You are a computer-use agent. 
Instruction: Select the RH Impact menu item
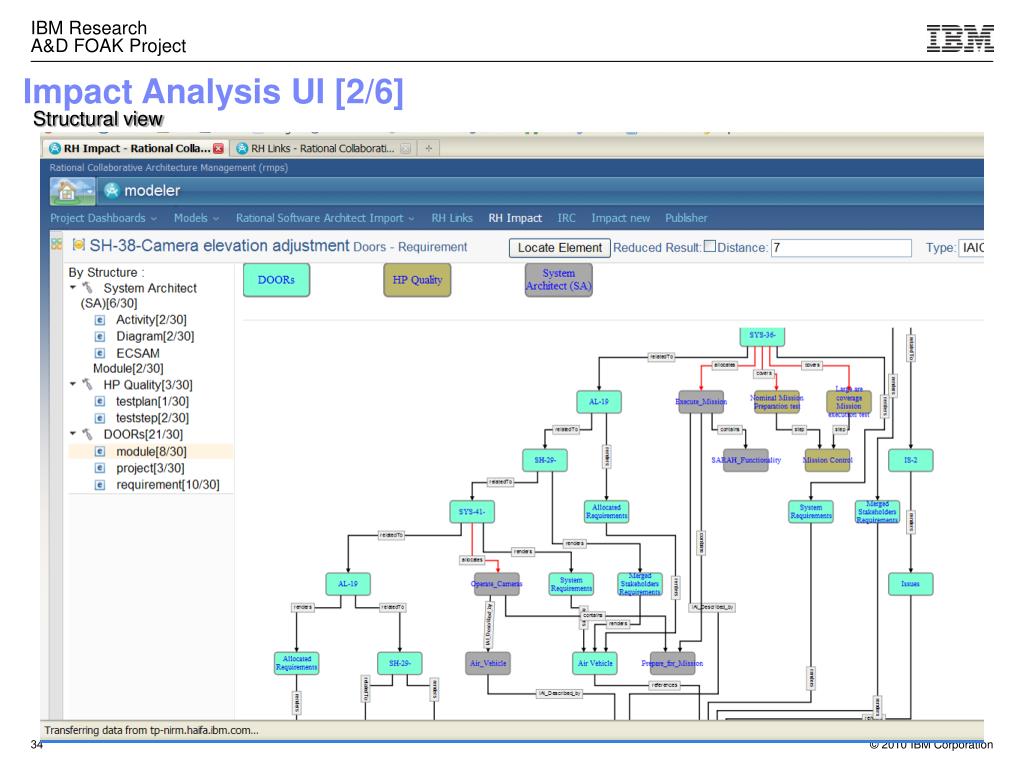click(515, 218)
